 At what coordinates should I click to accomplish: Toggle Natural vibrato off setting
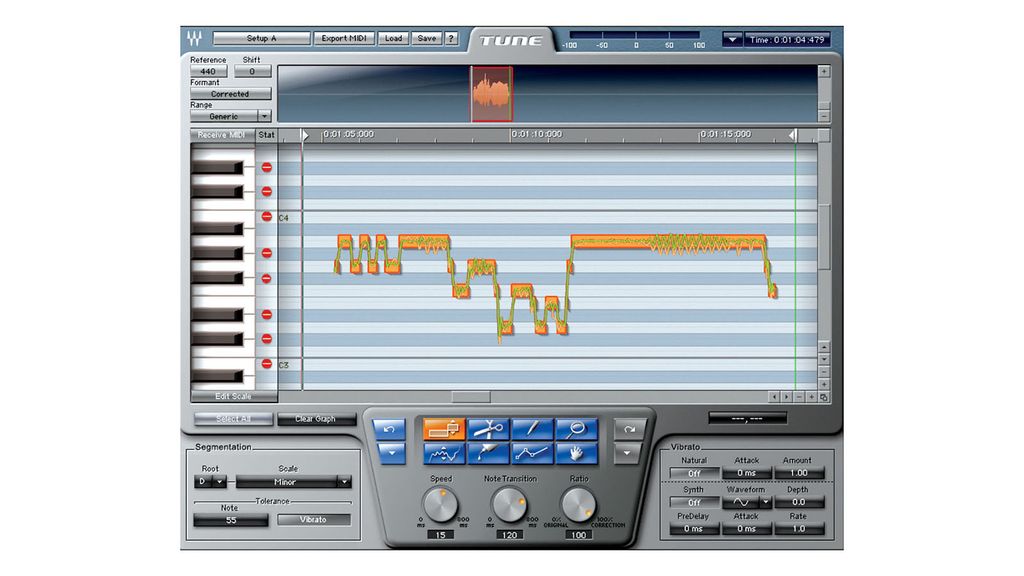[694, 472]
